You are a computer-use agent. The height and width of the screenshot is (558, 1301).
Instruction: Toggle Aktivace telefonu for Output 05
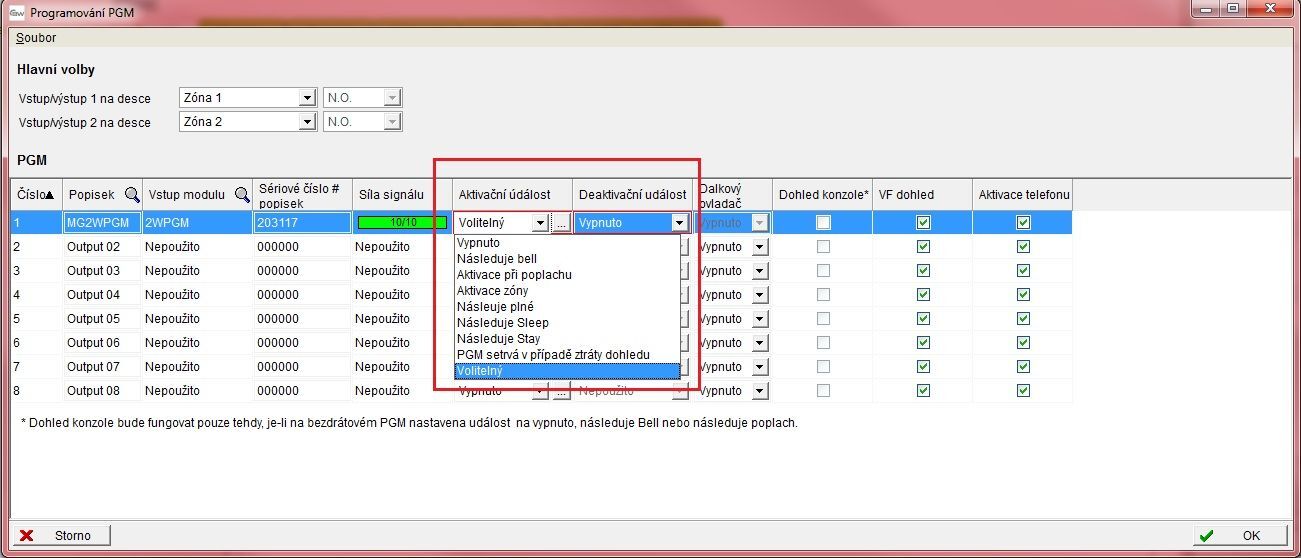pos(1023,318)
